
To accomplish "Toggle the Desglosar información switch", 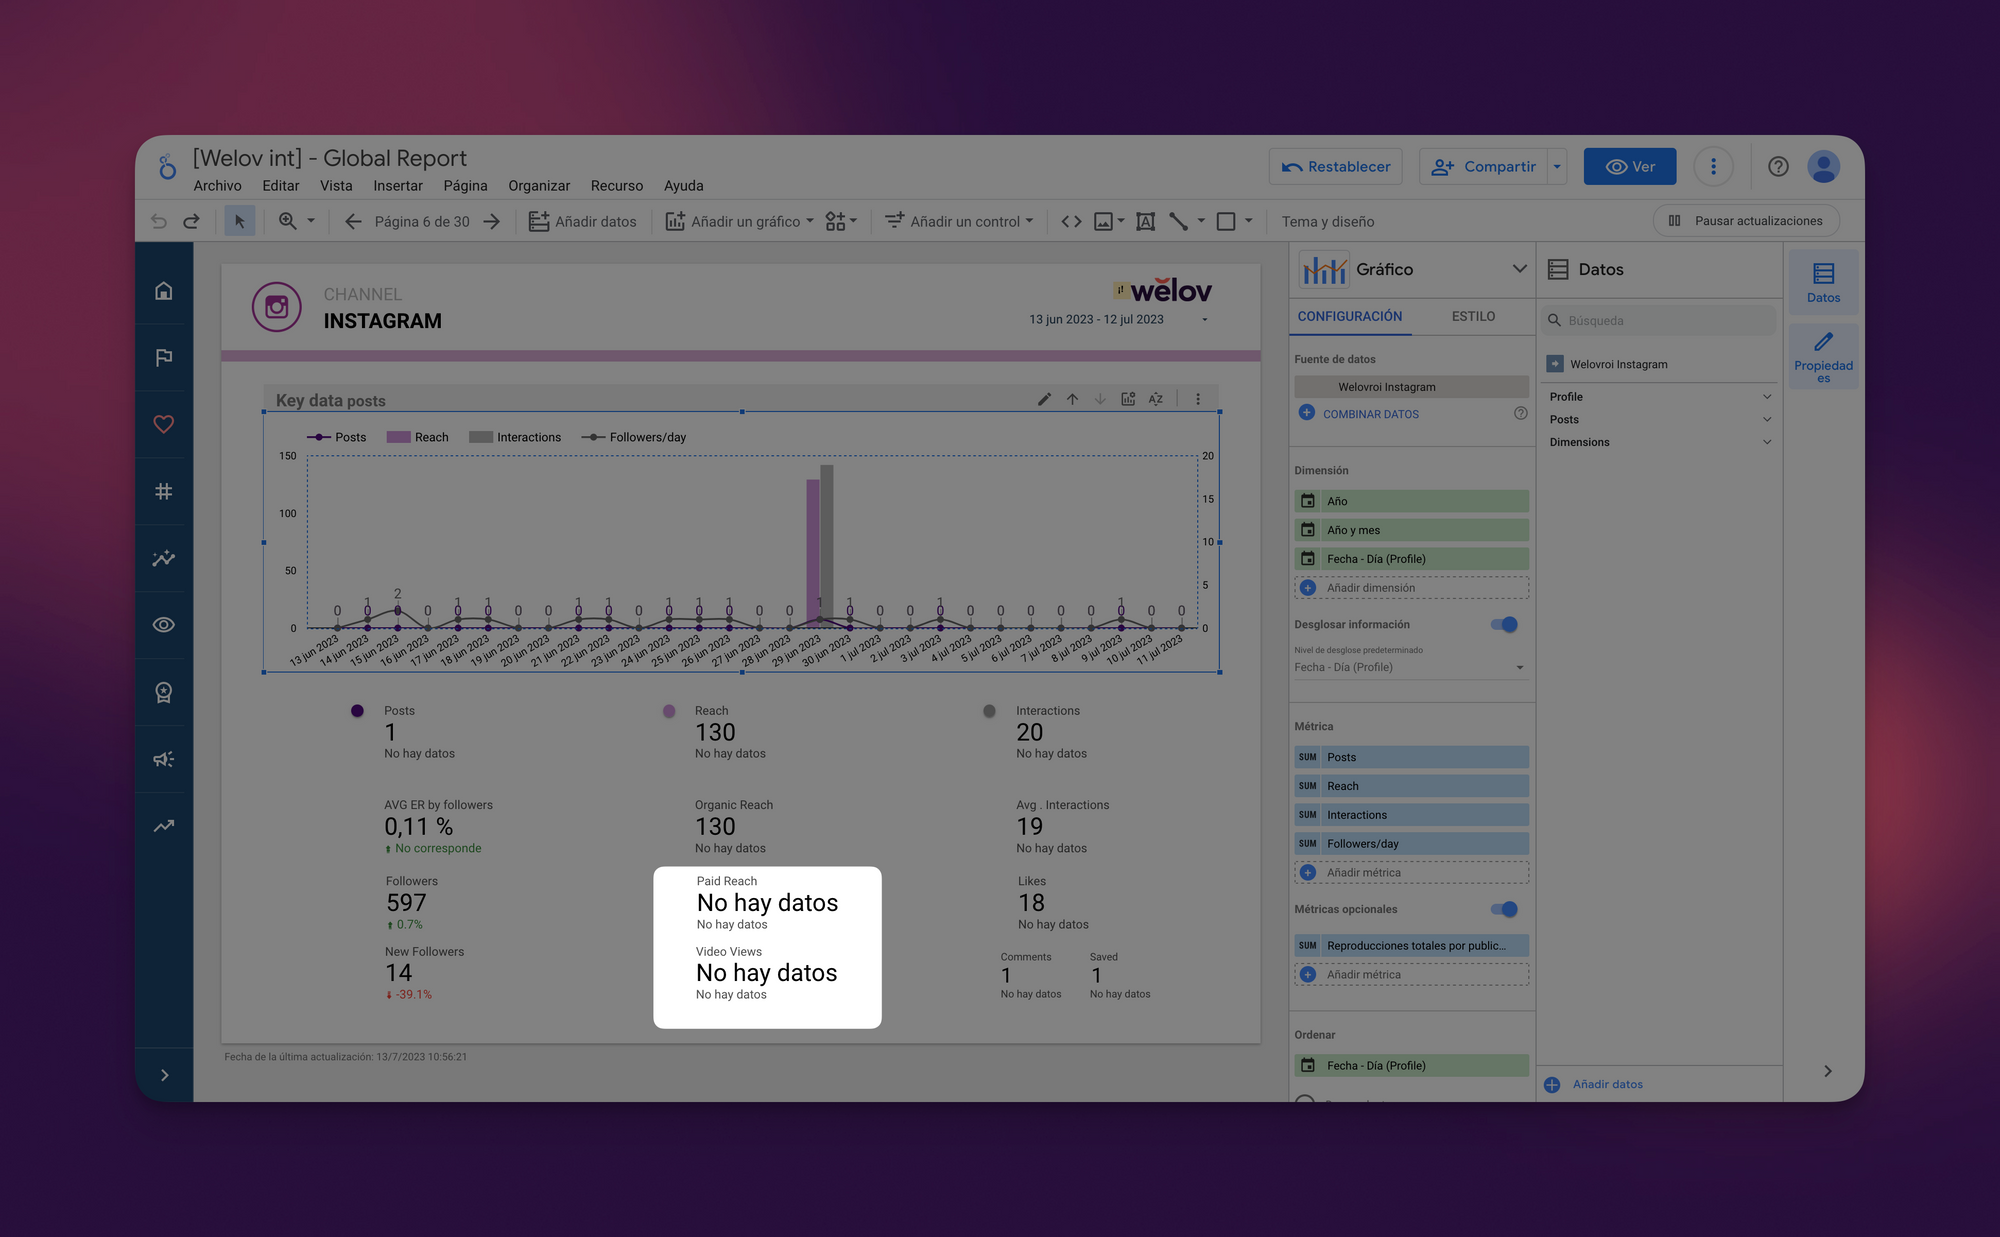I will 1504,625.
